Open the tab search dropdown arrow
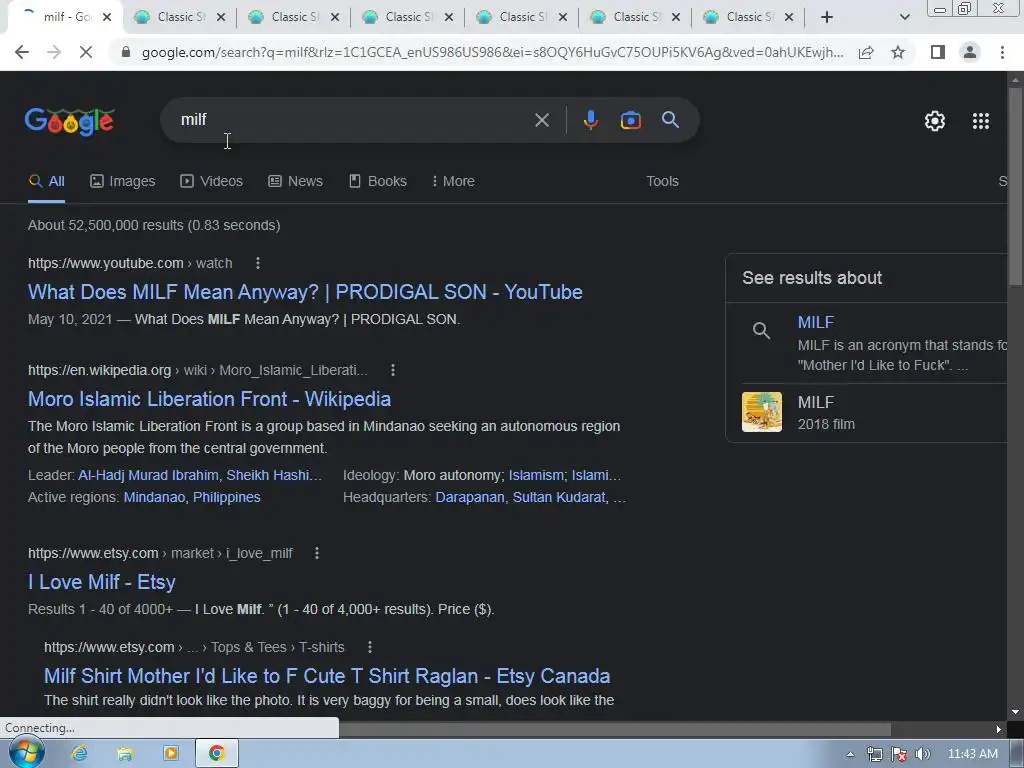This screenshot has width=1024, height=768. (x=904, y=17)
